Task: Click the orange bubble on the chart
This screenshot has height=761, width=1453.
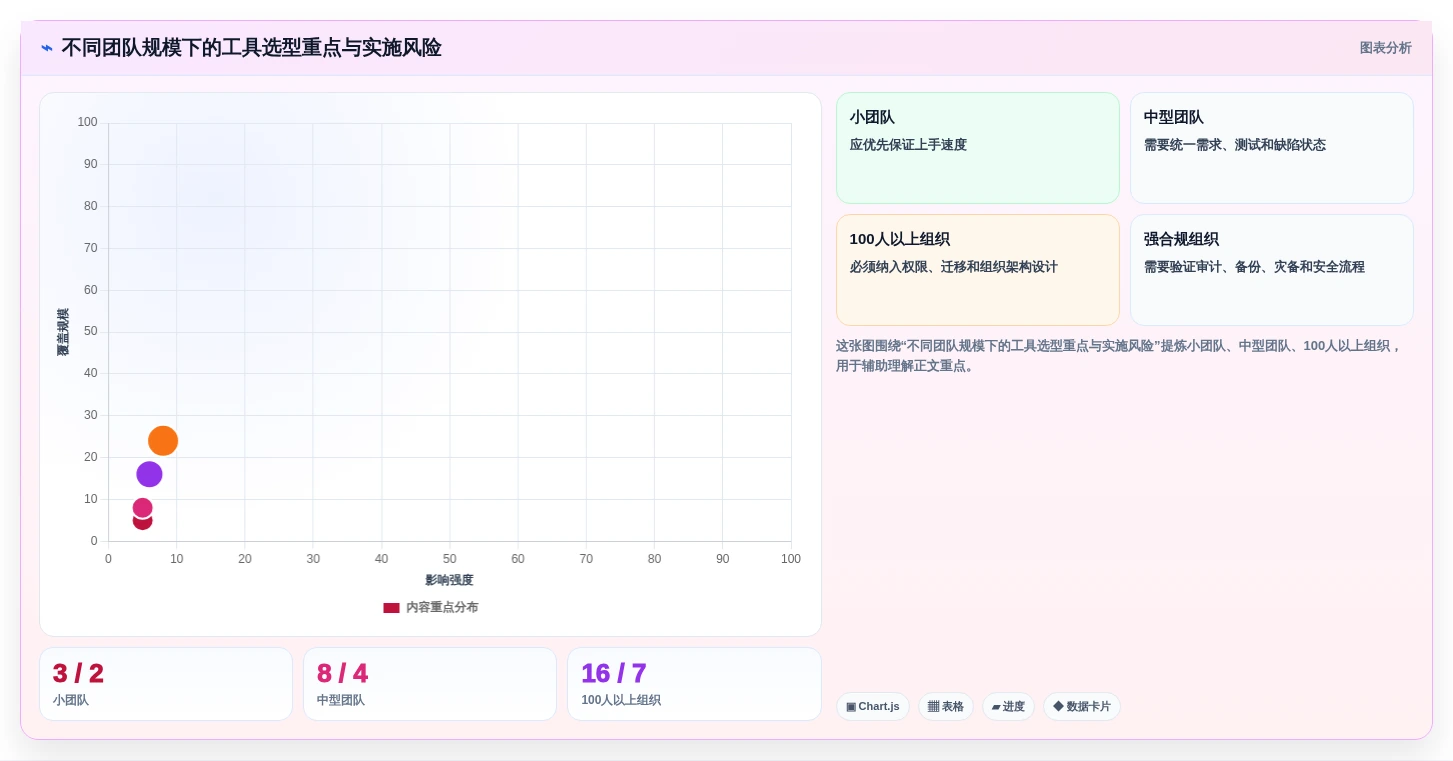Action: 163,441
